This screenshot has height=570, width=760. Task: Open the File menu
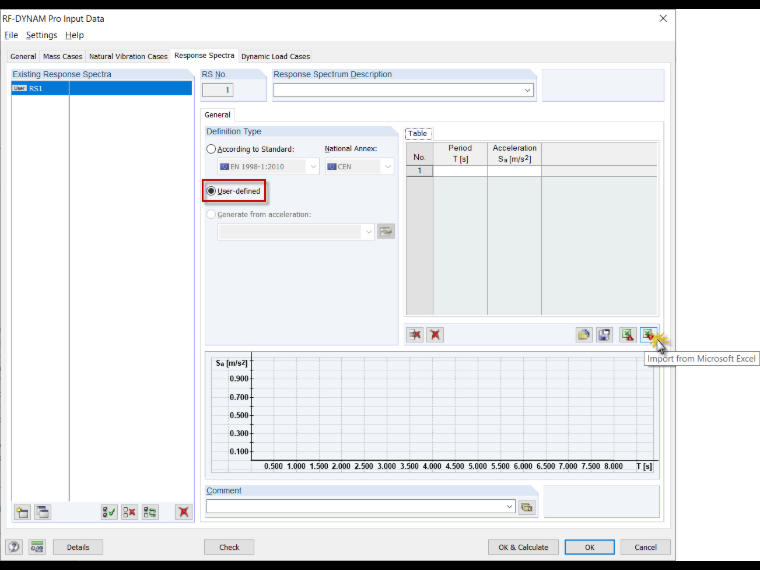[x=11, y=35]
